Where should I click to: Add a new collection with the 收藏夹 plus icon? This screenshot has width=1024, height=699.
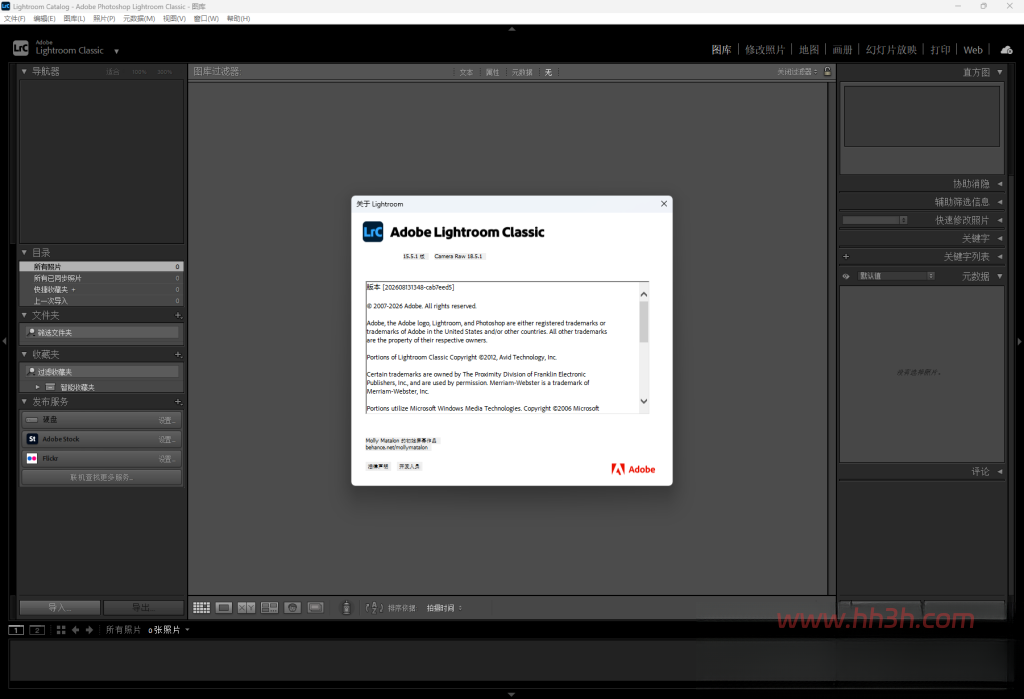click(x=178, y=355)
